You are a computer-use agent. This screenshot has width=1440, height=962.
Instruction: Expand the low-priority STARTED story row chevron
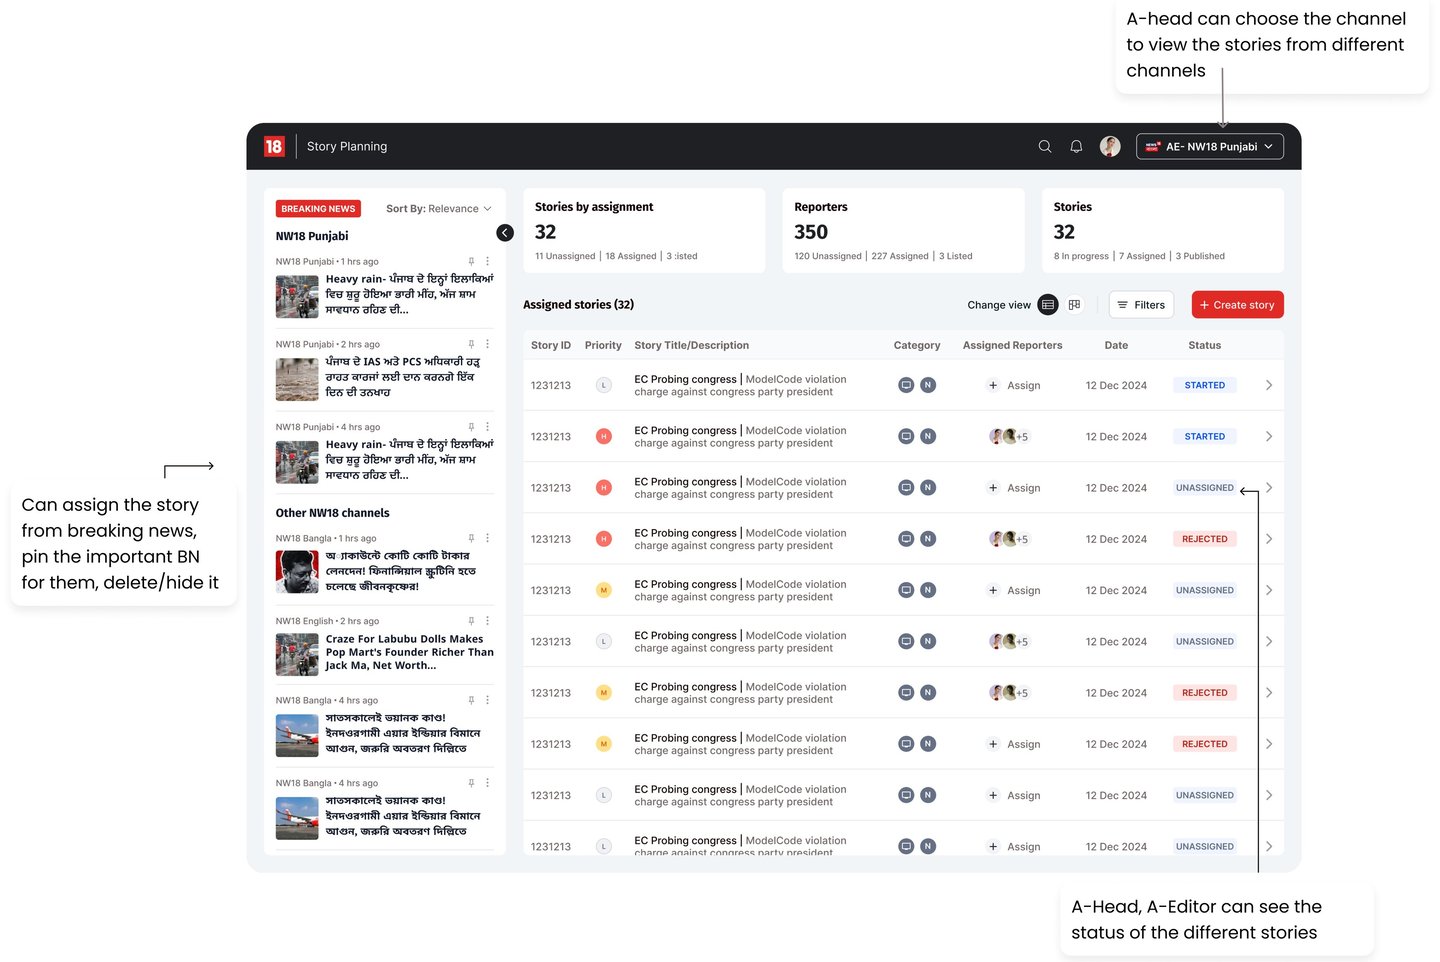click(x=1269, y=385)
